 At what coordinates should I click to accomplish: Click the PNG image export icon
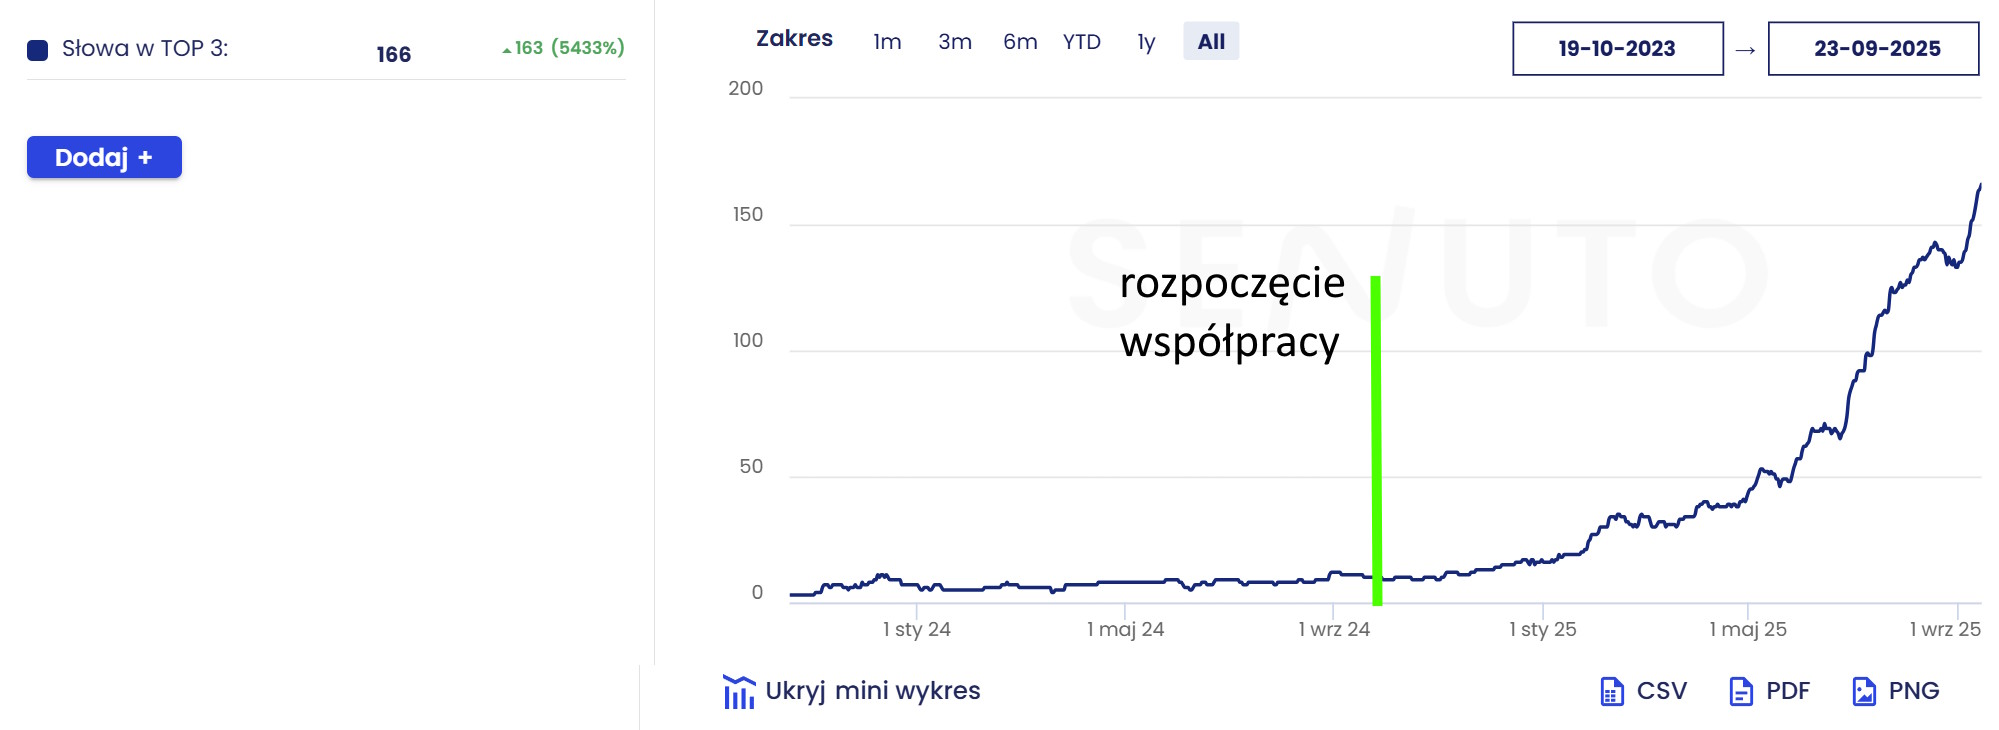1864,691
